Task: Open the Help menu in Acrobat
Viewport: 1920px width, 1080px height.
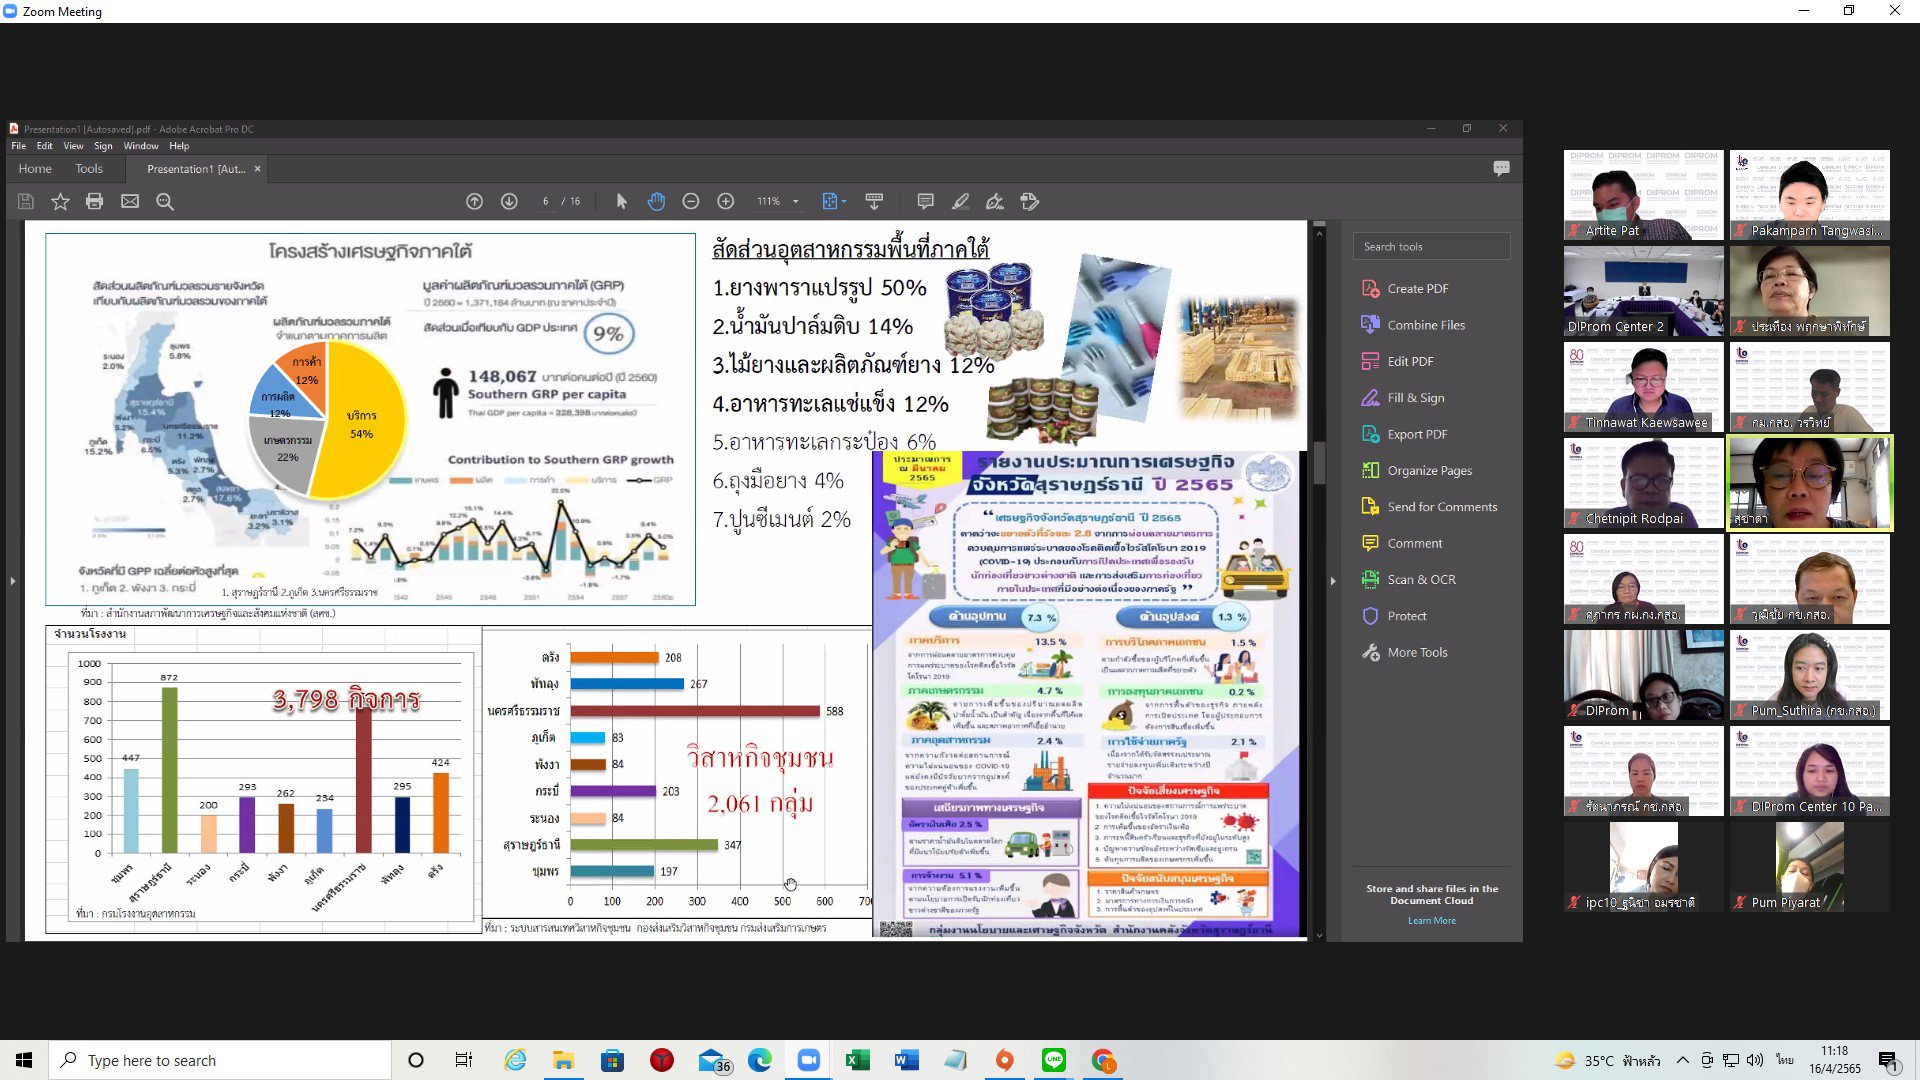Action: 179,146
